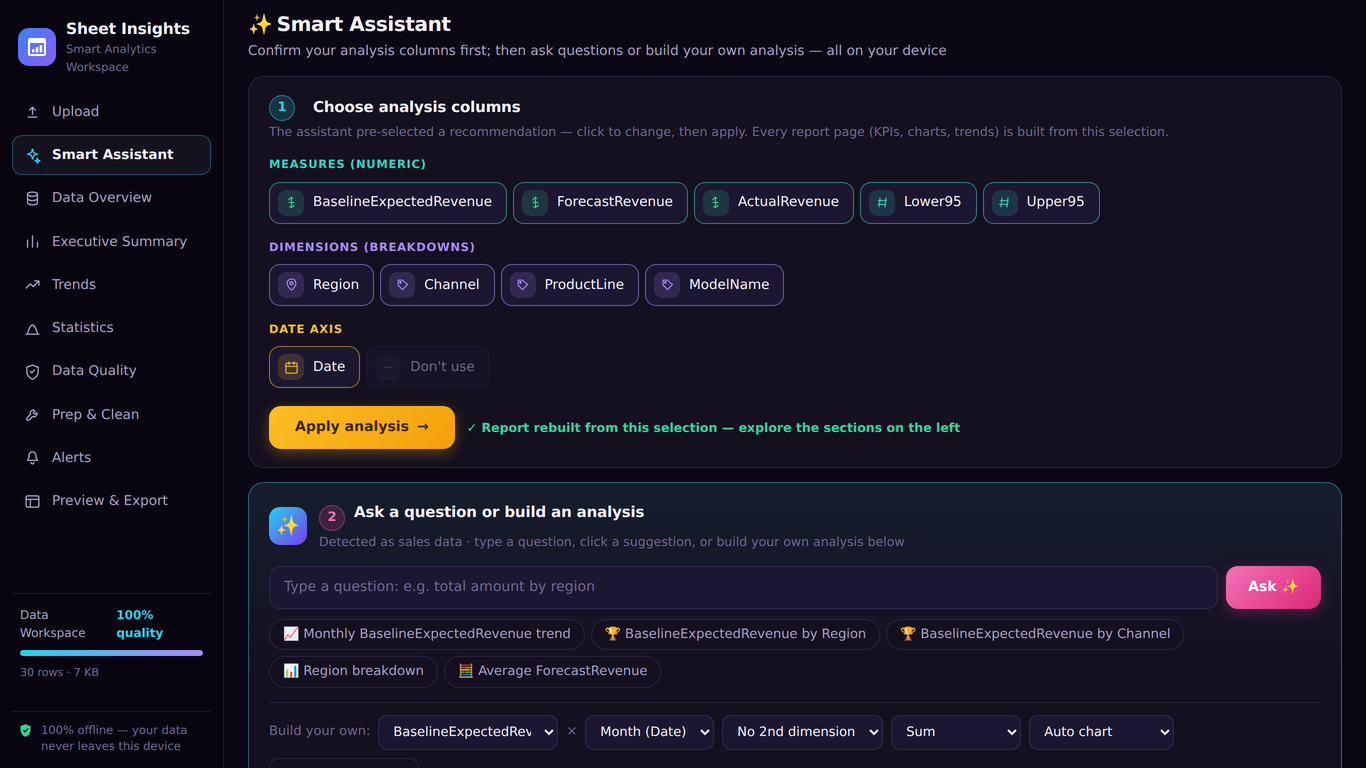Click the 30 rows · 7 KB text
The height and width of the screenshot is (768, 1366).
pyautogui.click(x=59, y=672)
